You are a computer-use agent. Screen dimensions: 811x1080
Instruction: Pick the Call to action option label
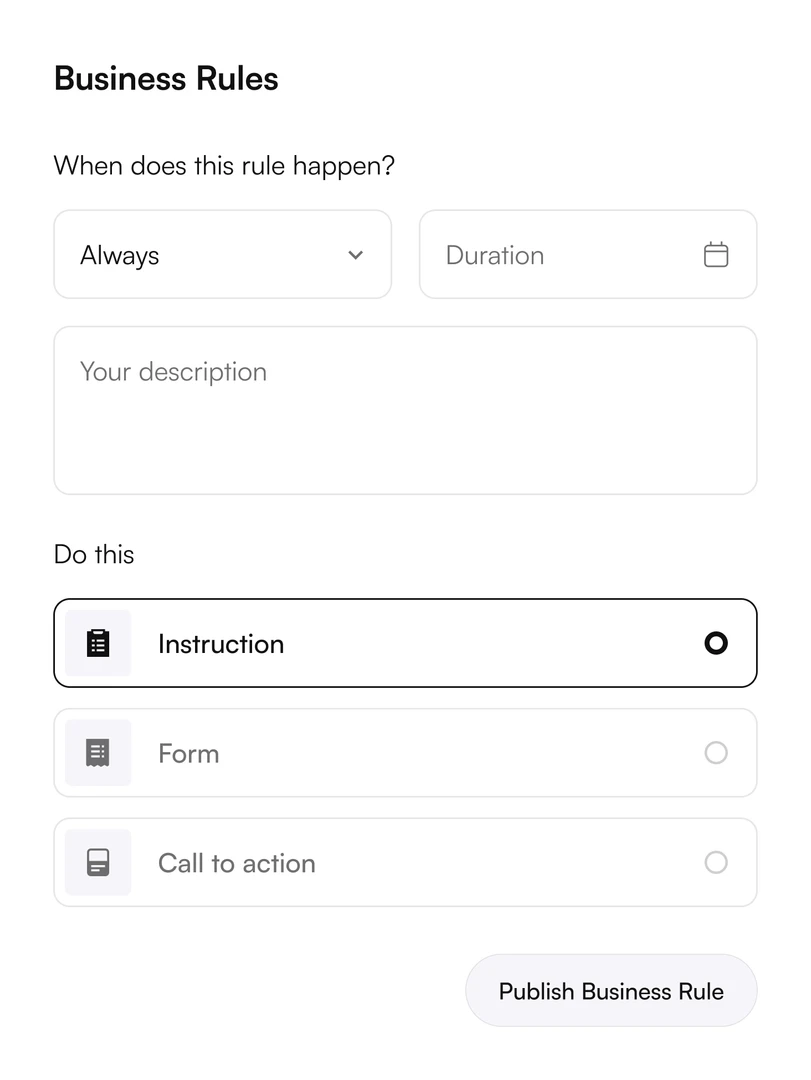click(236, 864)
